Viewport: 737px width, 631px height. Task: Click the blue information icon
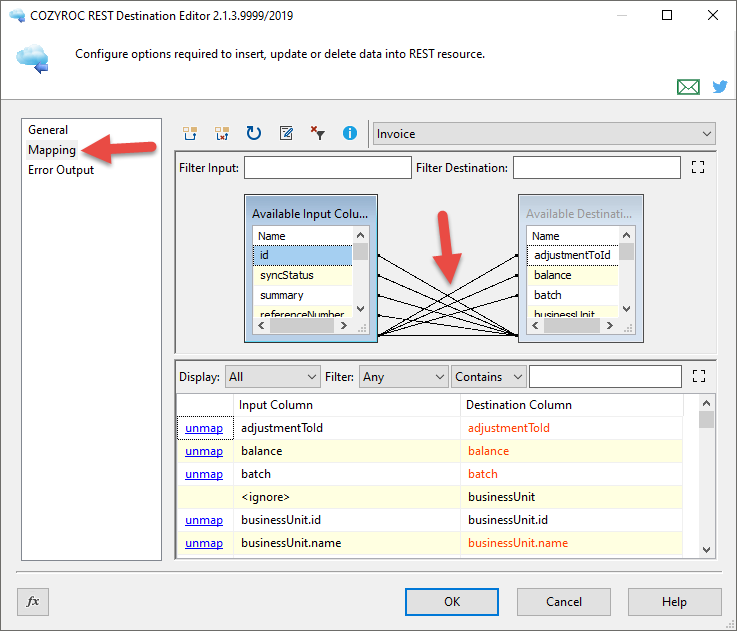350,134
